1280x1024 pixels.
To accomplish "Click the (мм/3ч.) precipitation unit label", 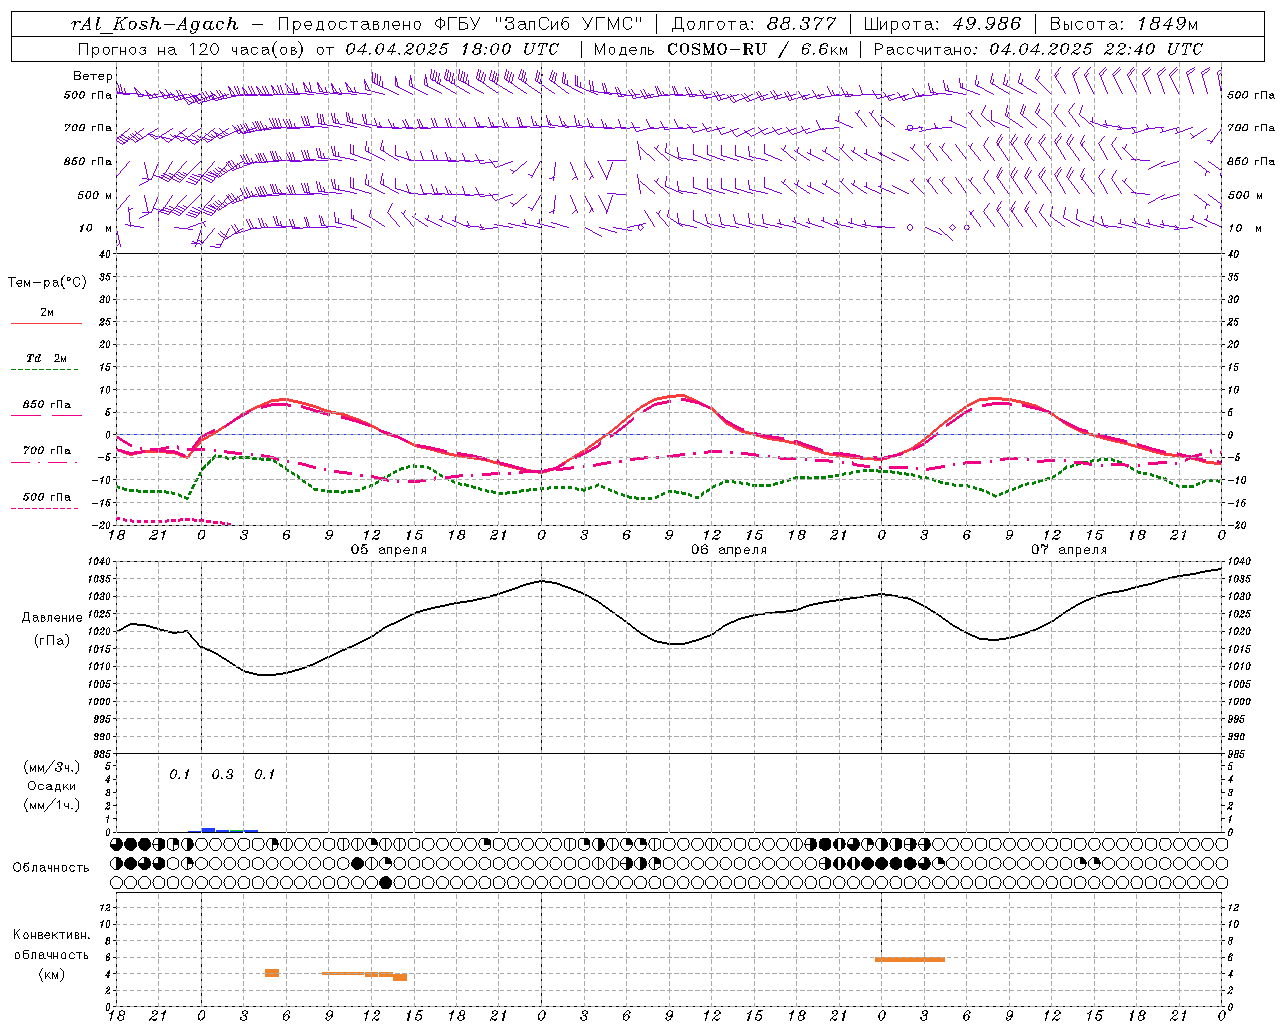I will [52, 767].
